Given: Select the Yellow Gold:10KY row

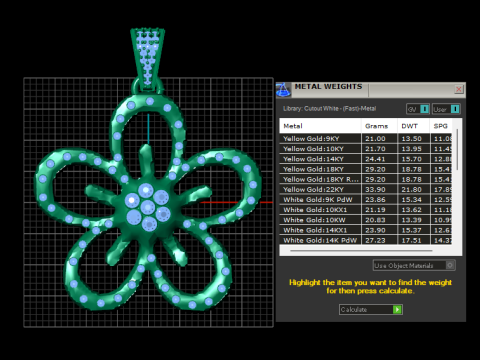Looking at the screenshot, I should (366, 149).
